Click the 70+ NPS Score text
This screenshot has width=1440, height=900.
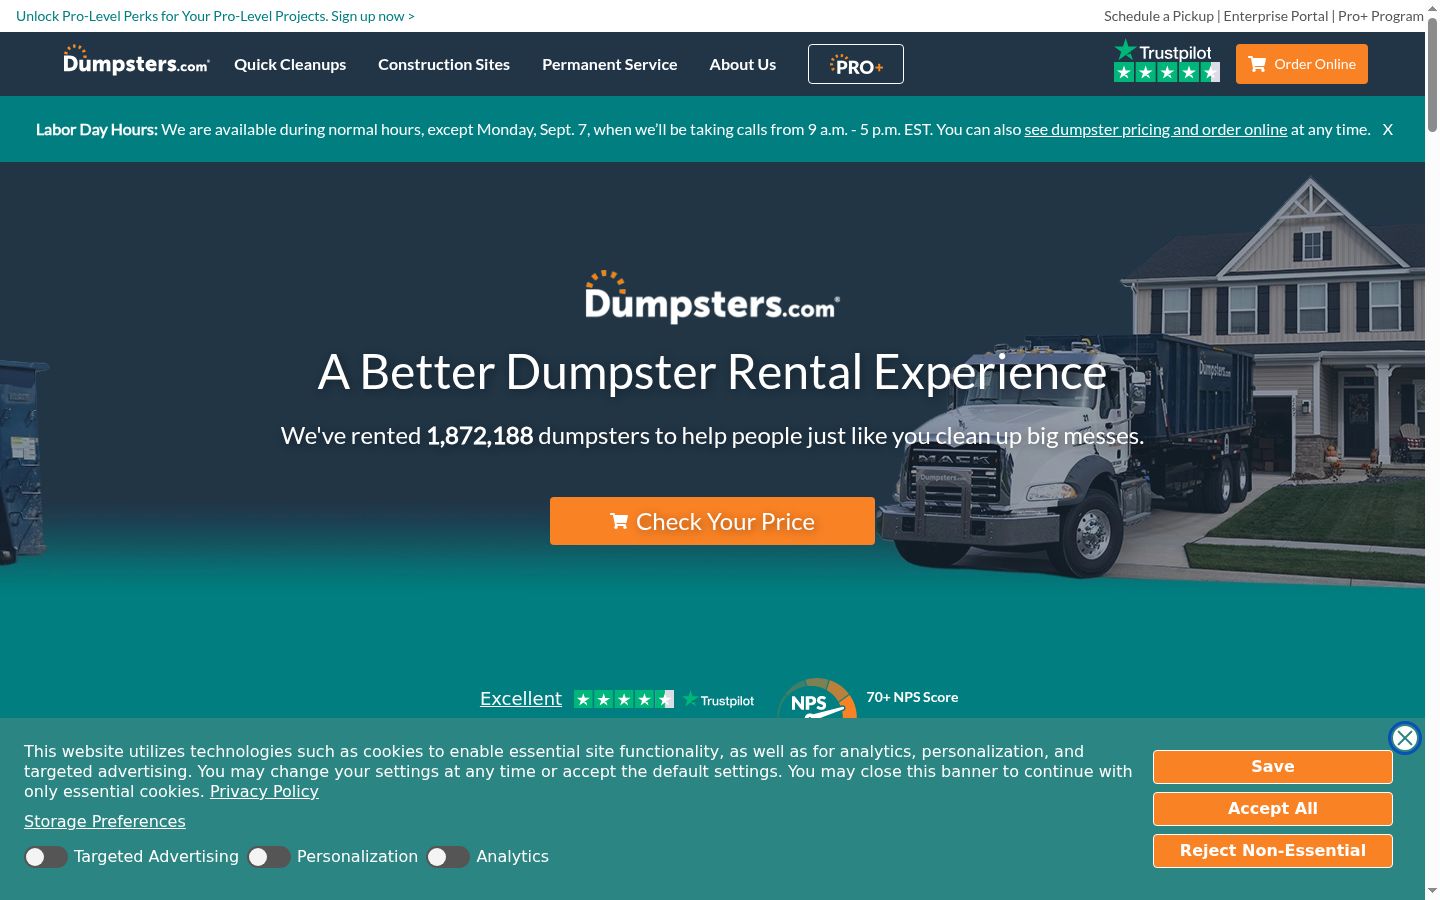912,697
